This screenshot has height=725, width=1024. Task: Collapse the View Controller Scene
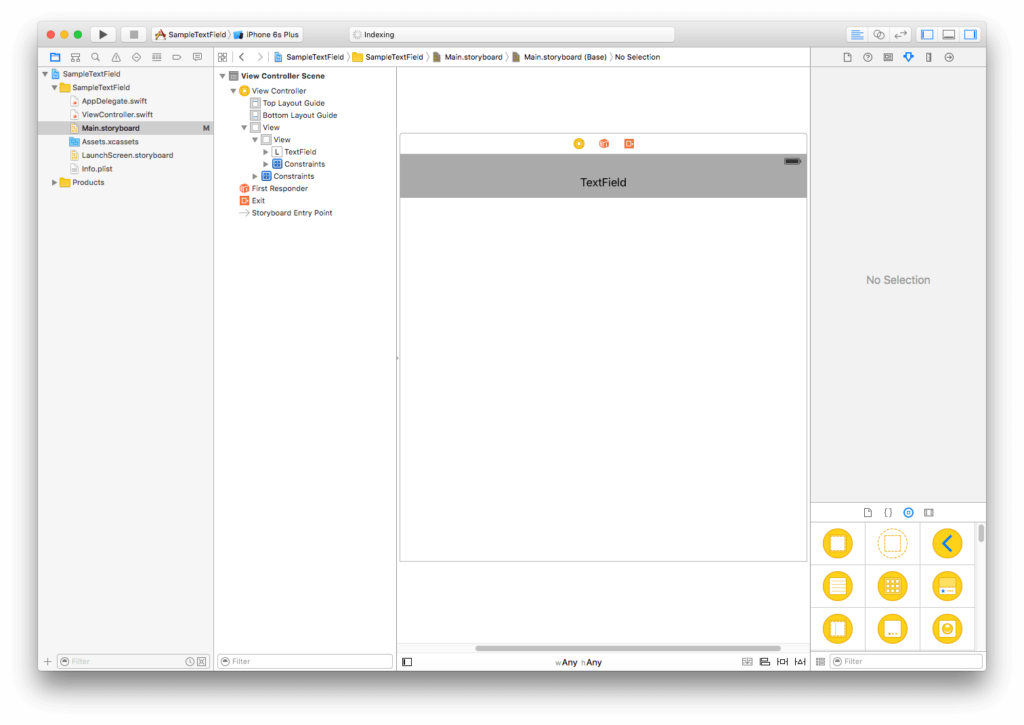pyautogui.click(x=222, y=76)
